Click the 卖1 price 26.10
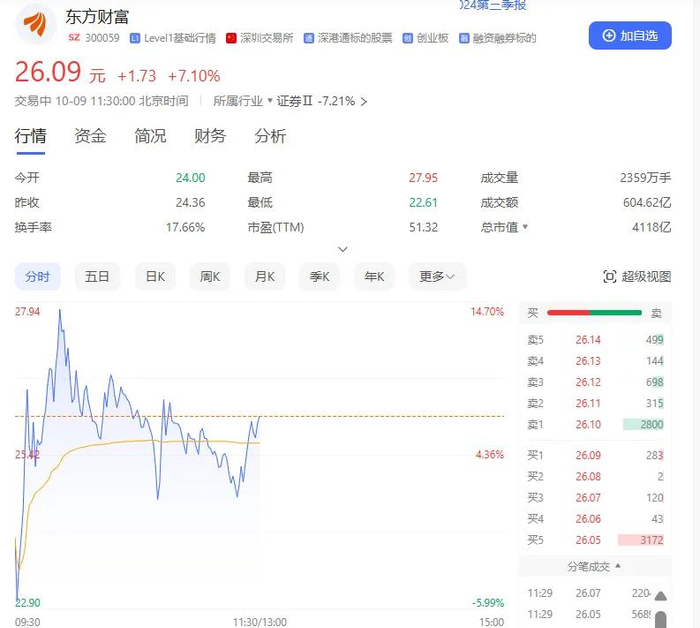This screenshot has width=700, height=628. click(588, 424)
